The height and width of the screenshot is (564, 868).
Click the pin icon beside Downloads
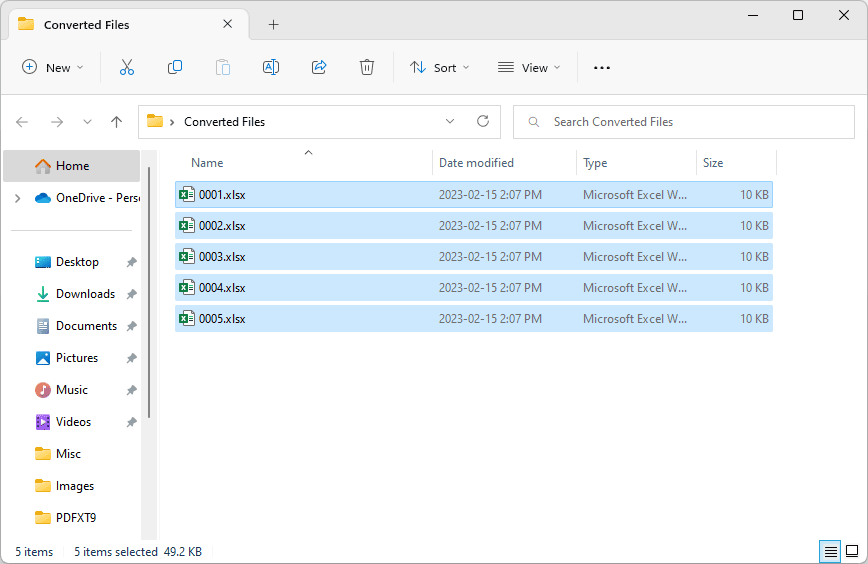pos(131,294)
